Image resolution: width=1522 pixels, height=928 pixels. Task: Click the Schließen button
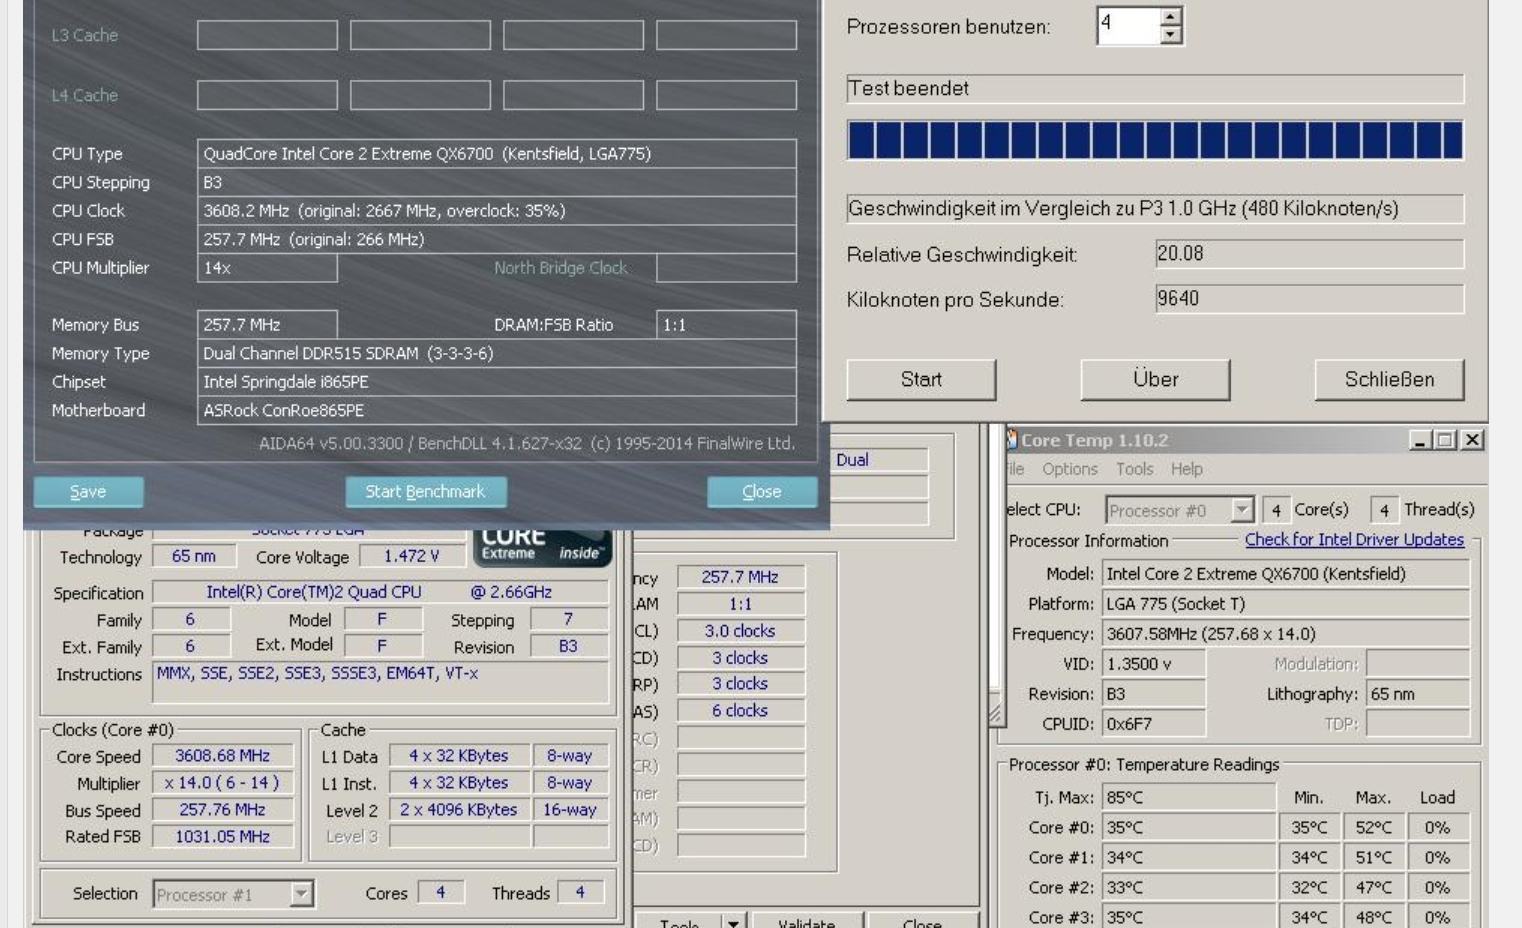click(x=1389, y=380)
